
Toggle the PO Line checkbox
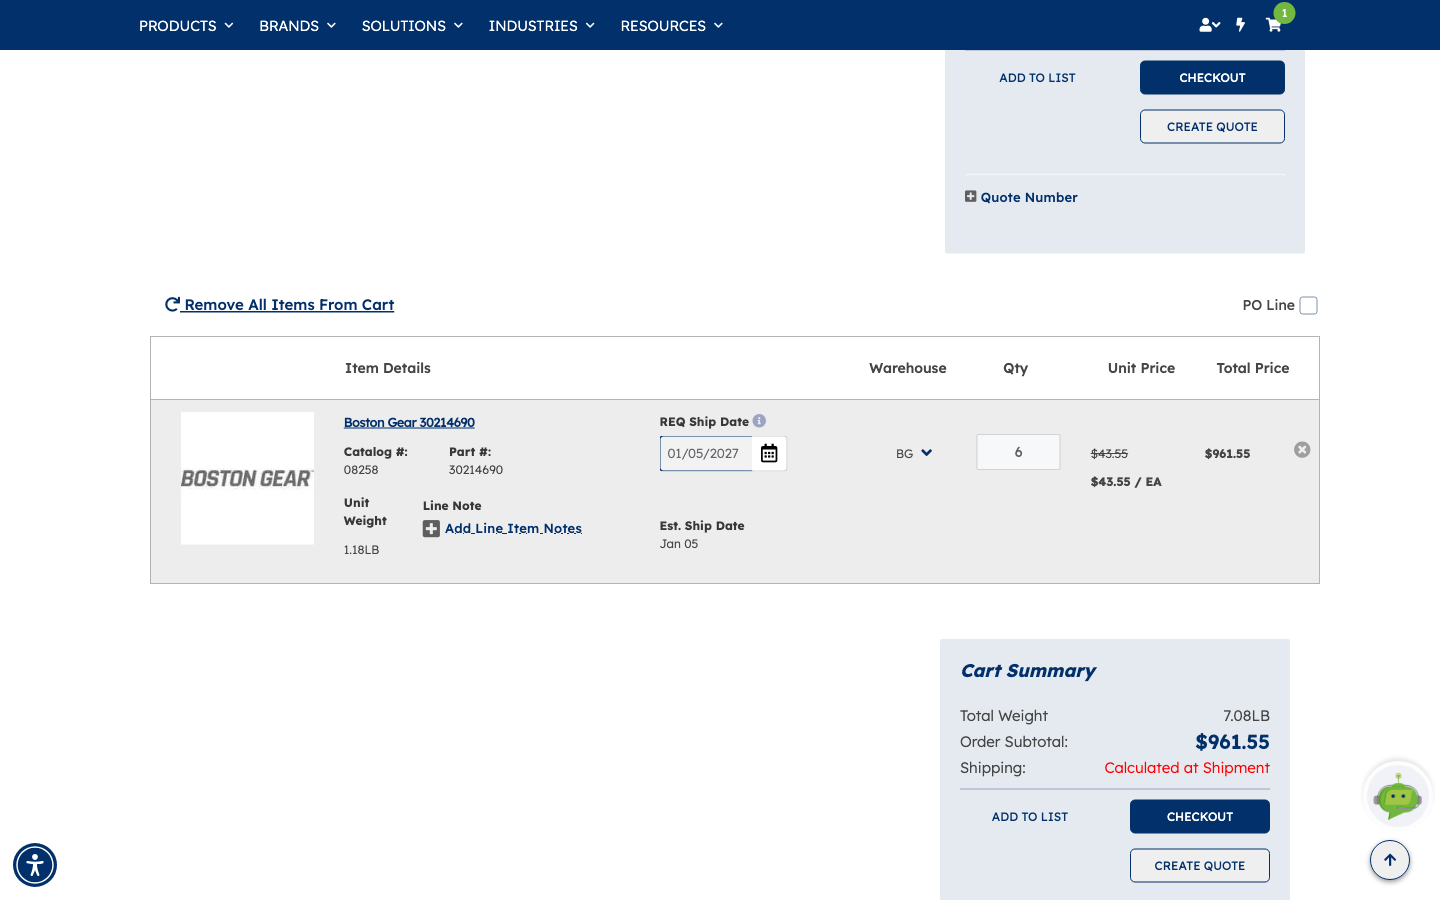coord(1308,305)
